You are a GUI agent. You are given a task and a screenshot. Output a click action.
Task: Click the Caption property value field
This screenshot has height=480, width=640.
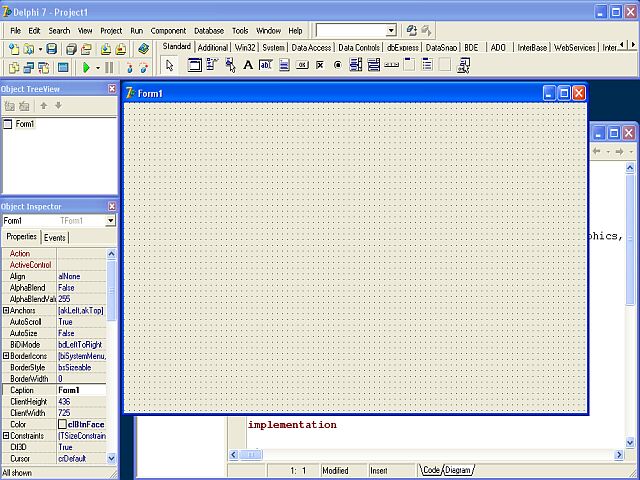tap(80, 390)
